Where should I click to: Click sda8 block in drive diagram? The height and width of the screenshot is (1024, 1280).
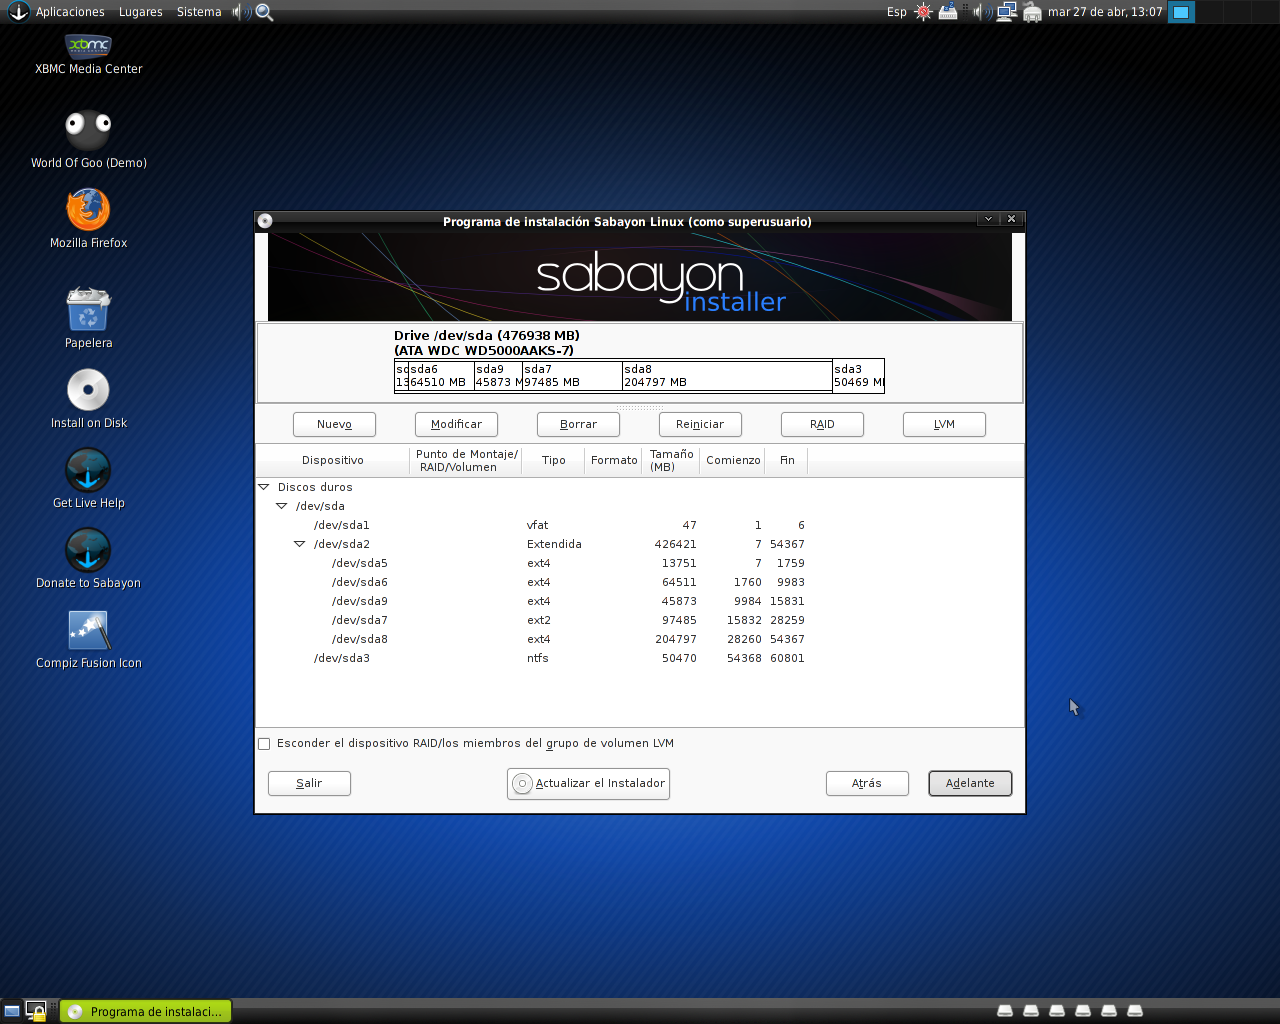[x=727, y=375]
